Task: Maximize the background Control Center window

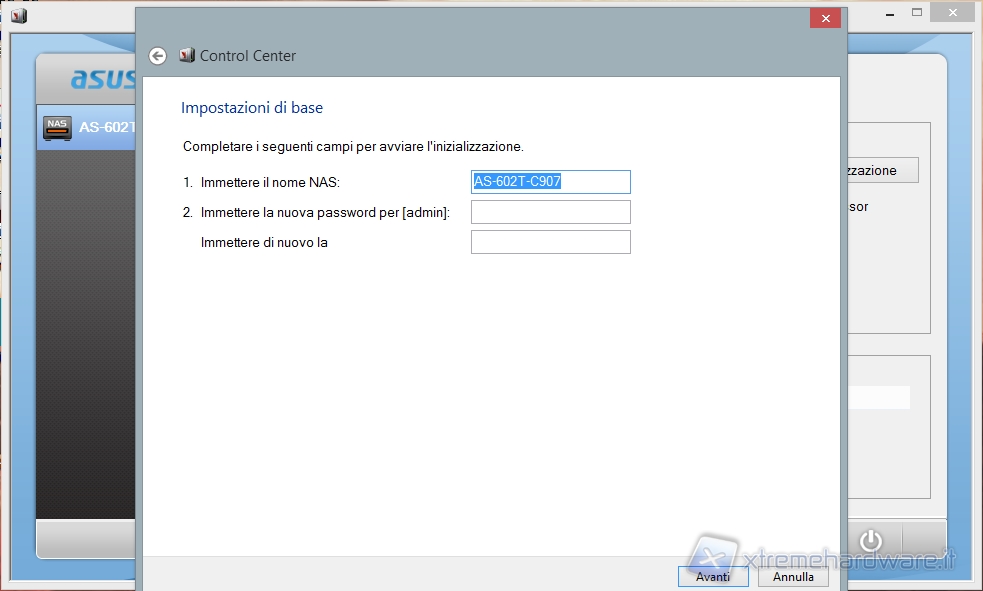Action: (x=915, y=14)
